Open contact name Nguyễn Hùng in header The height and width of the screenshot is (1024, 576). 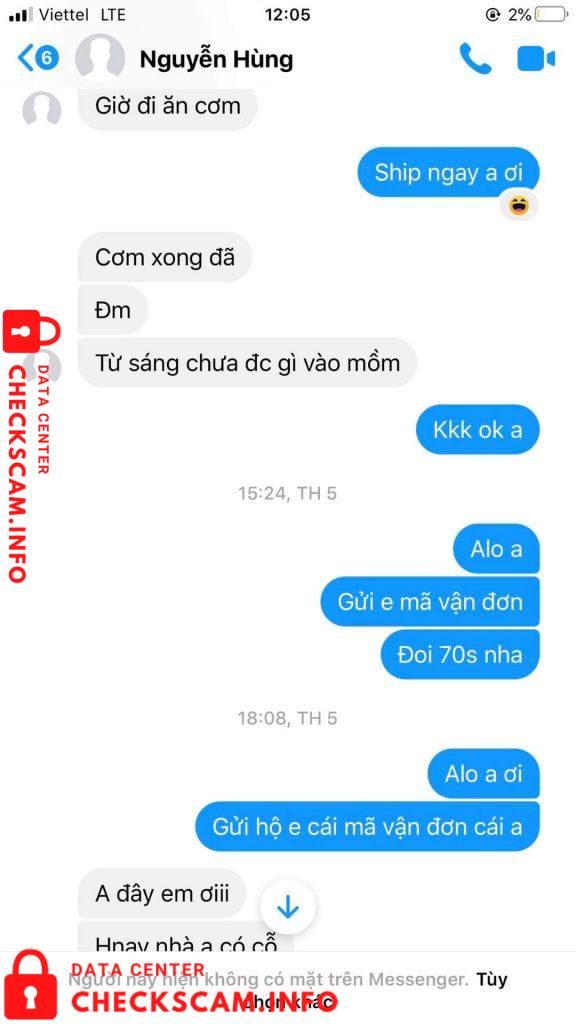tap(216, 59)
